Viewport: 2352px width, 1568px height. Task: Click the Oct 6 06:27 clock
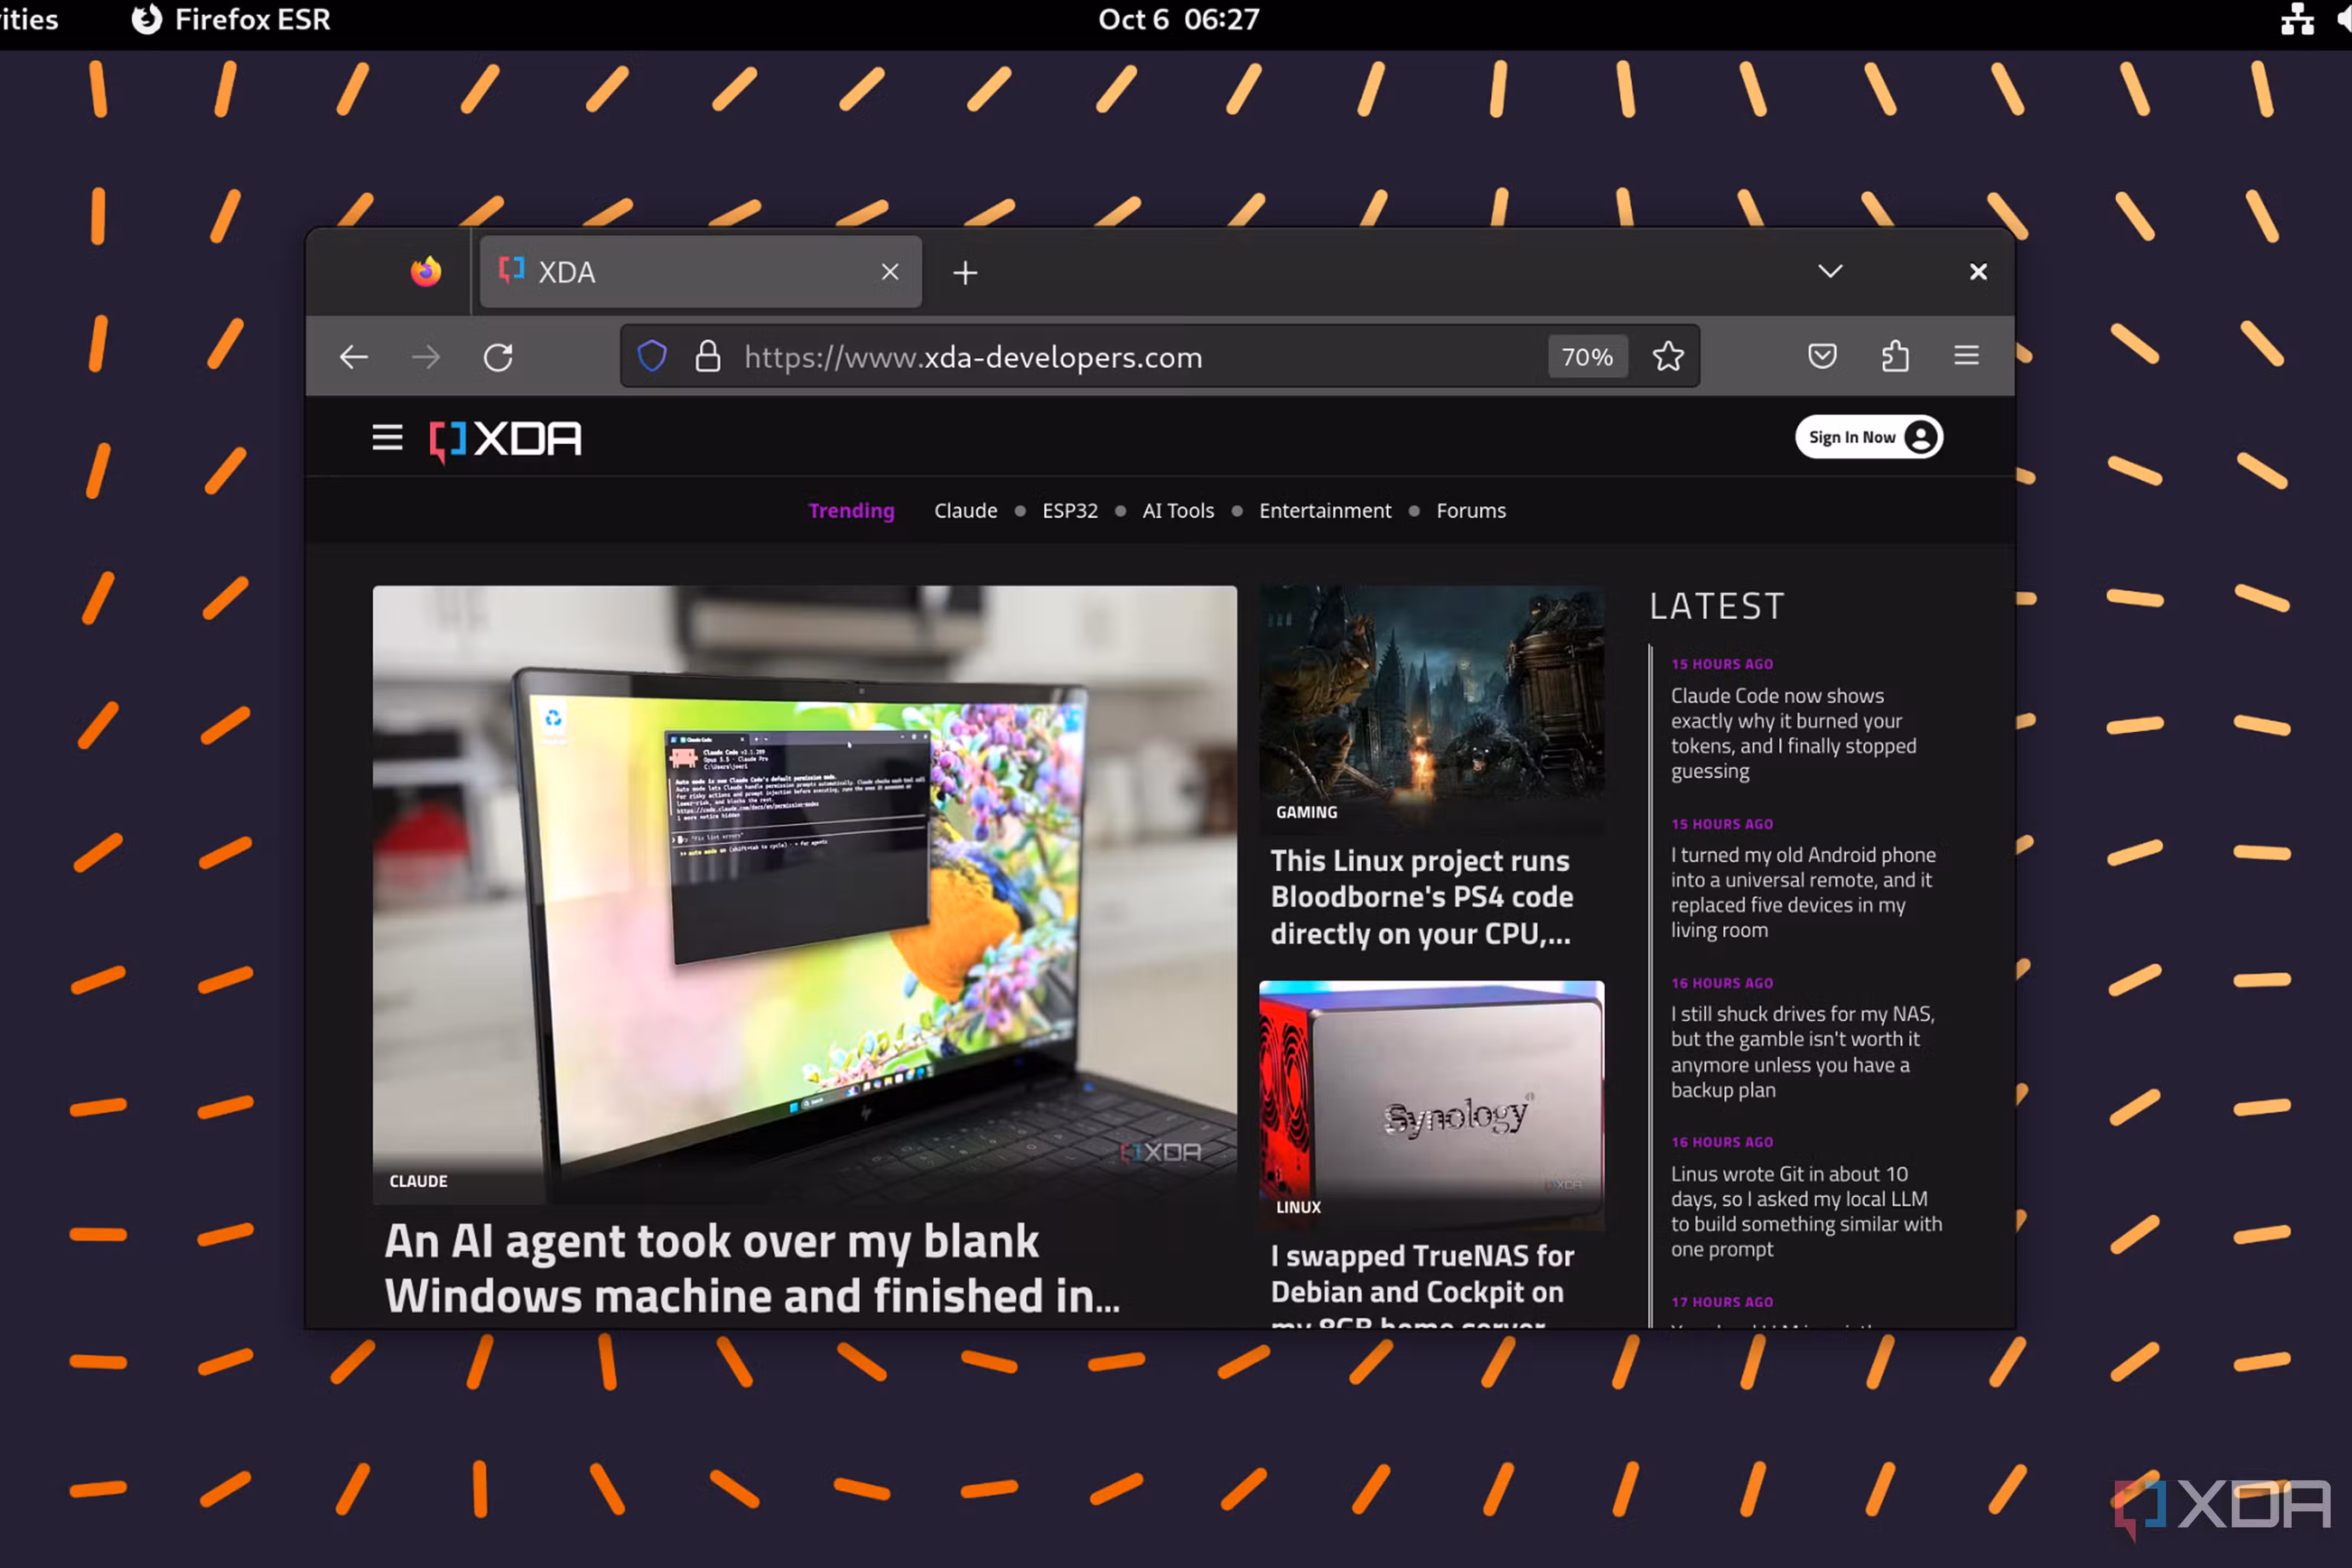click(1178, 19)
